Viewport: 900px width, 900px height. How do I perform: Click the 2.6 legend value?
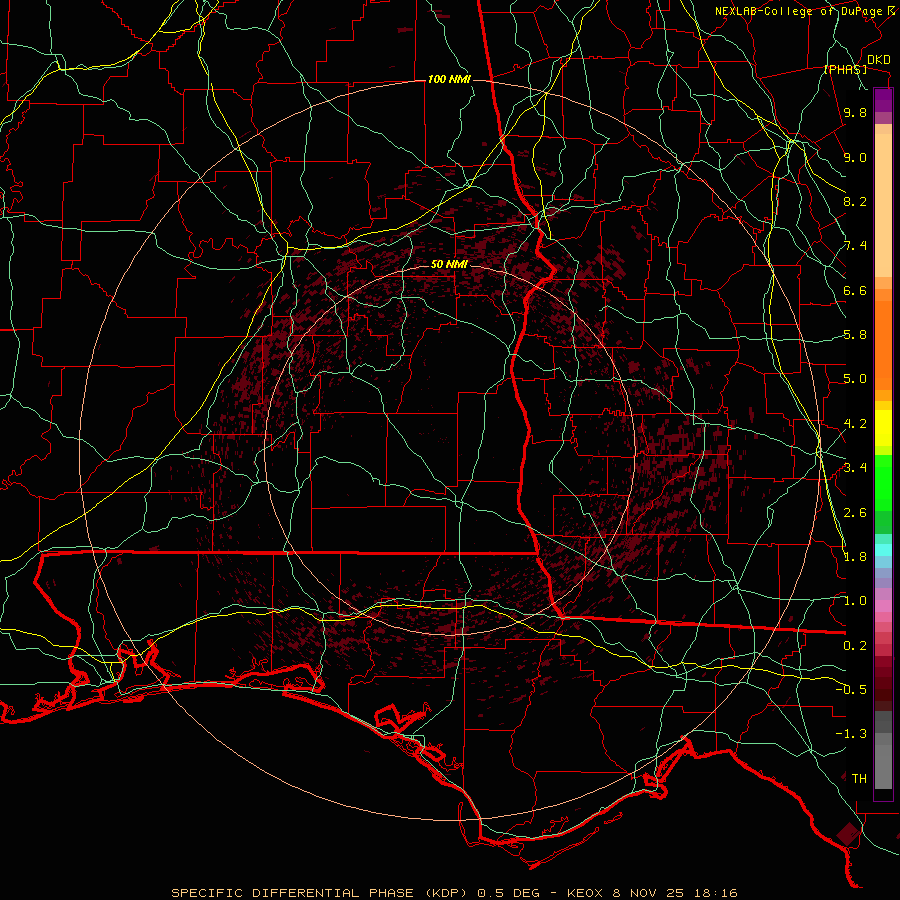point(855,513)
